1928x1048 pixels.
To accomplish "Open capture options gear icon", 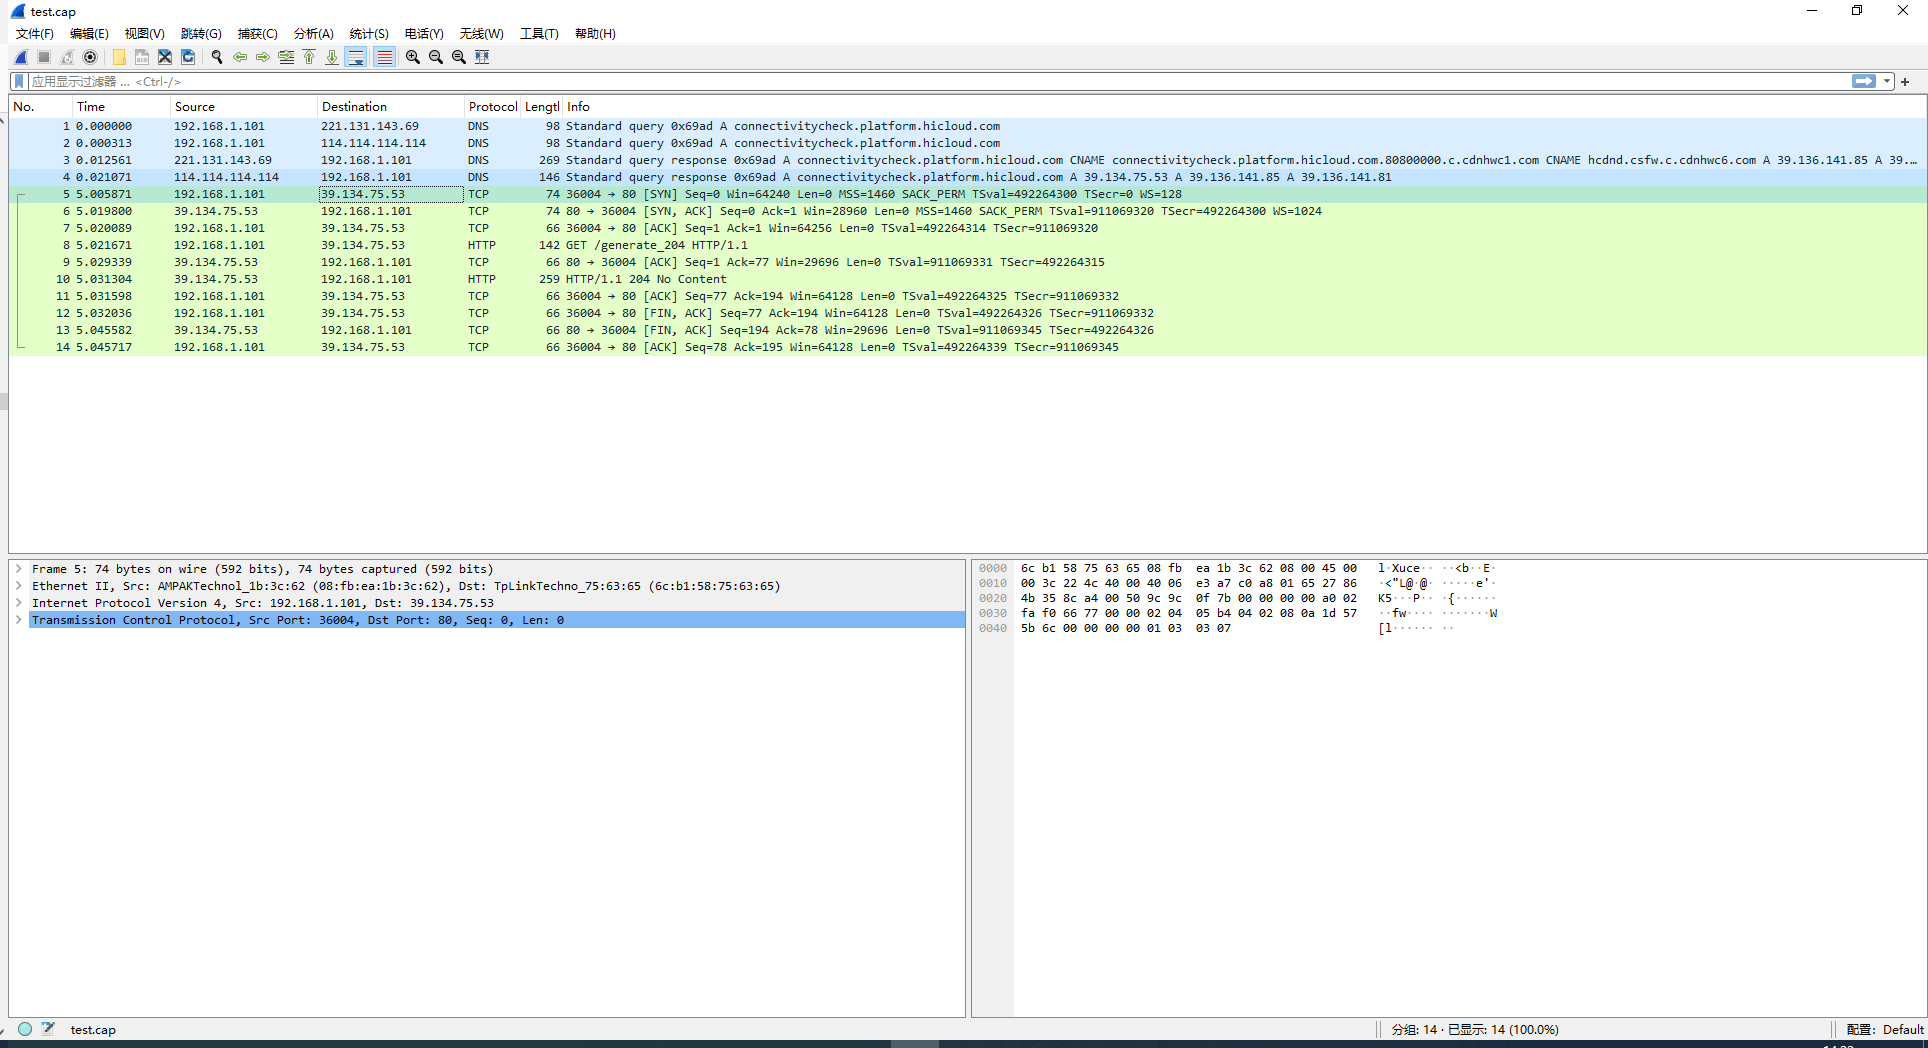I will pyautogui.click(x=90, y=57).
